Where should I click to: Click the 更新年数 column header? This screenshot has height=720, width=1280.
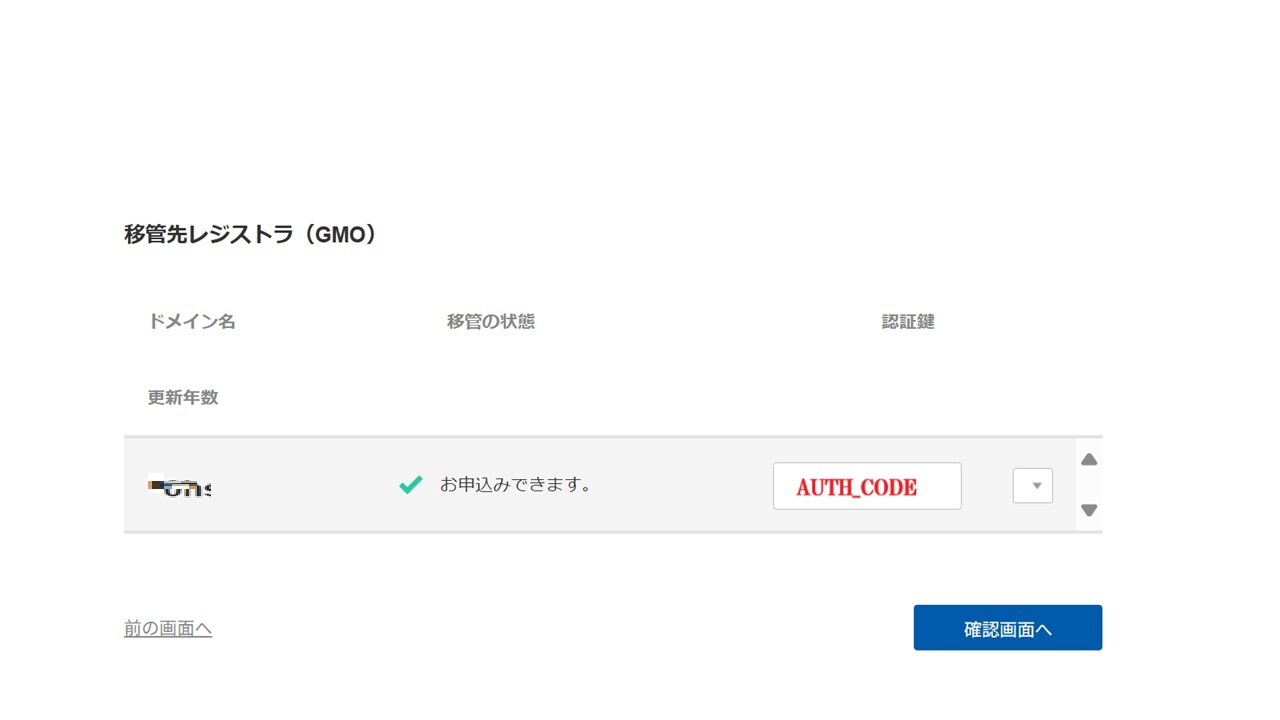pos(183,397)
